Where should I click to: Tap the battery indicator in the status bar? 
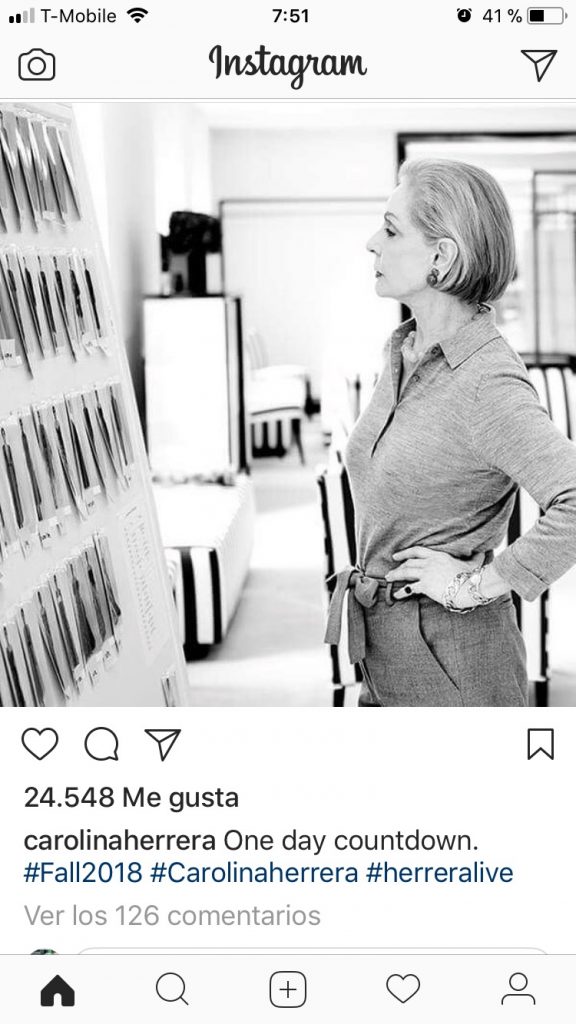pos(546,16)
